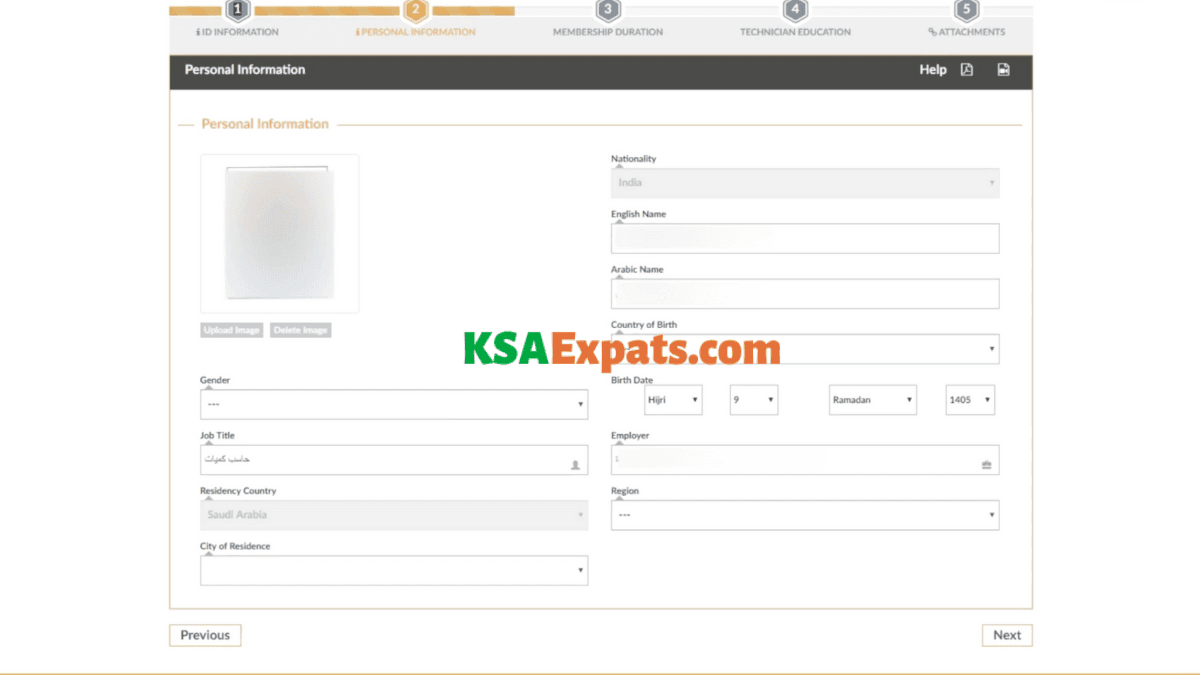Click the step 5 hexagon badge
This screenshot has height=675, width=1200.
coord(966,12)
